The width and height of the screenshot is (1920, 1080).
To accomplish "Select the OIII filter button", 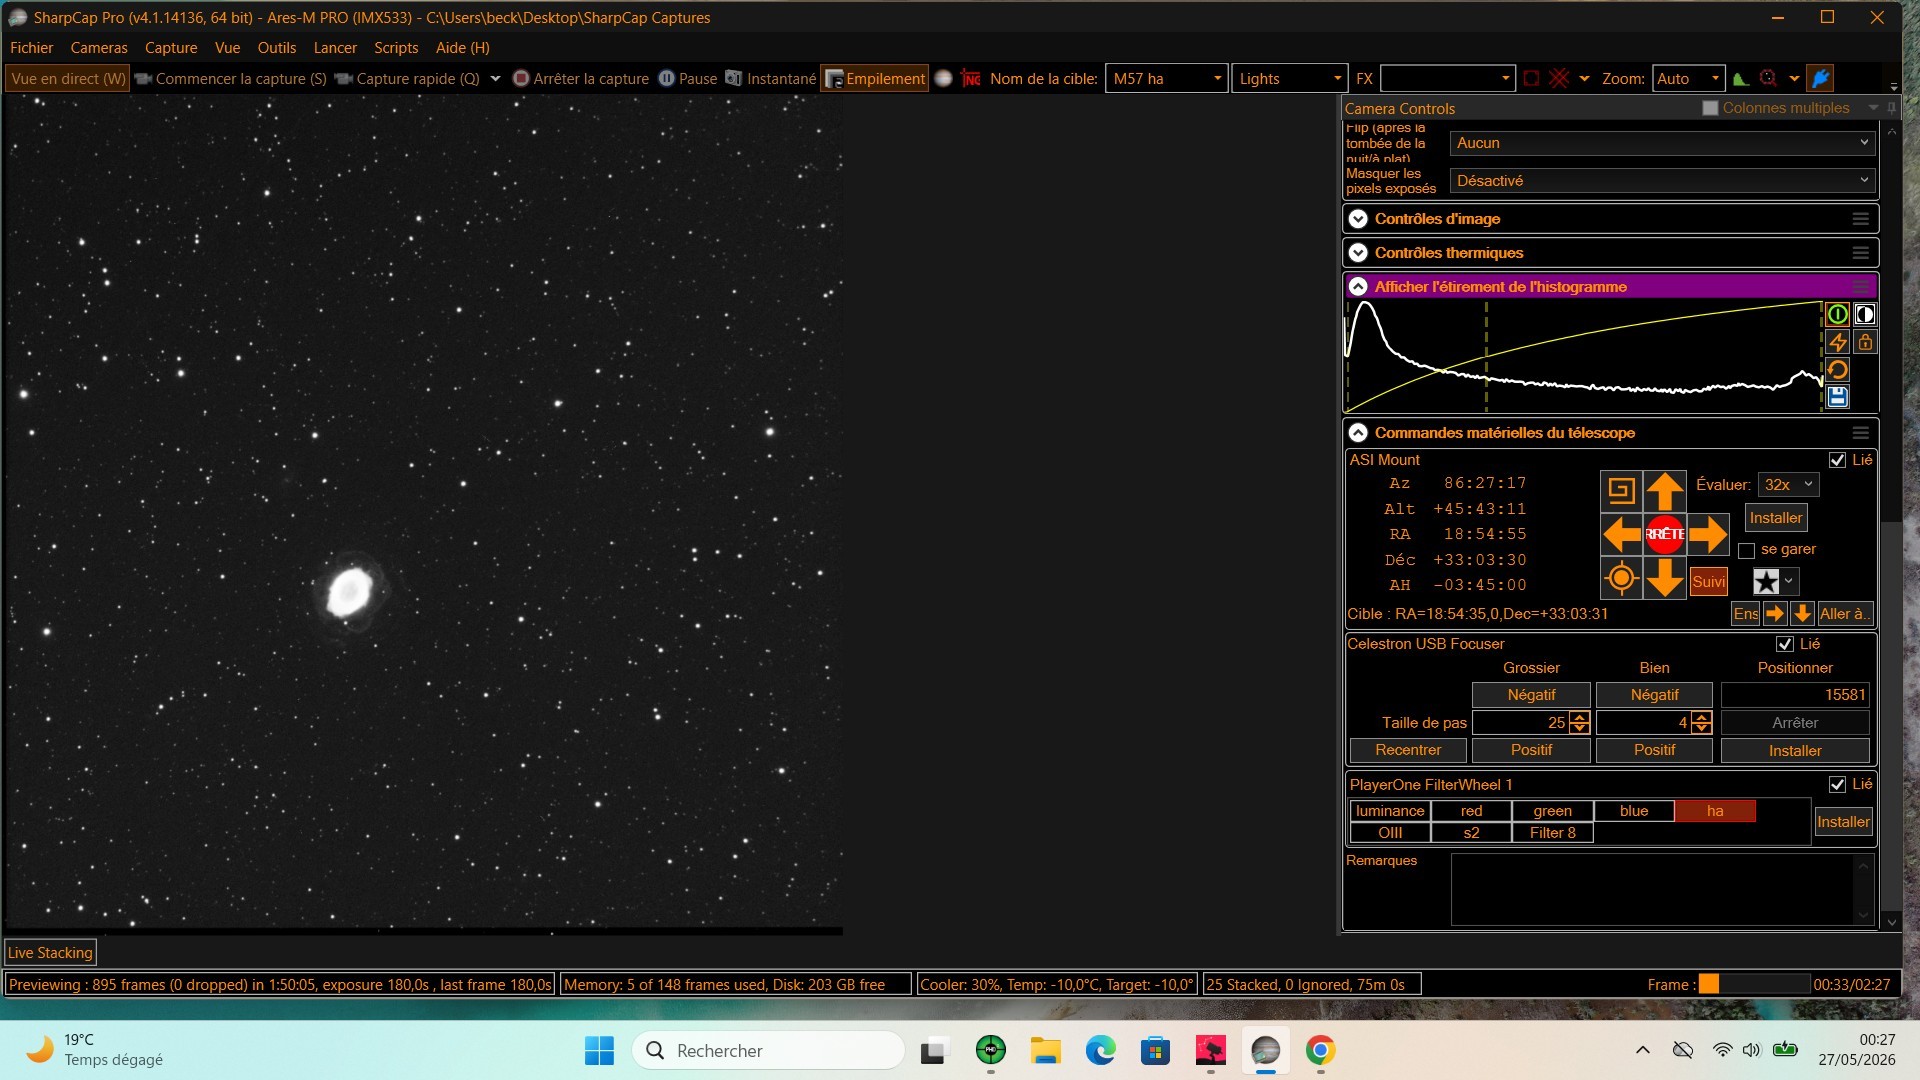I will pos(1390,833).
